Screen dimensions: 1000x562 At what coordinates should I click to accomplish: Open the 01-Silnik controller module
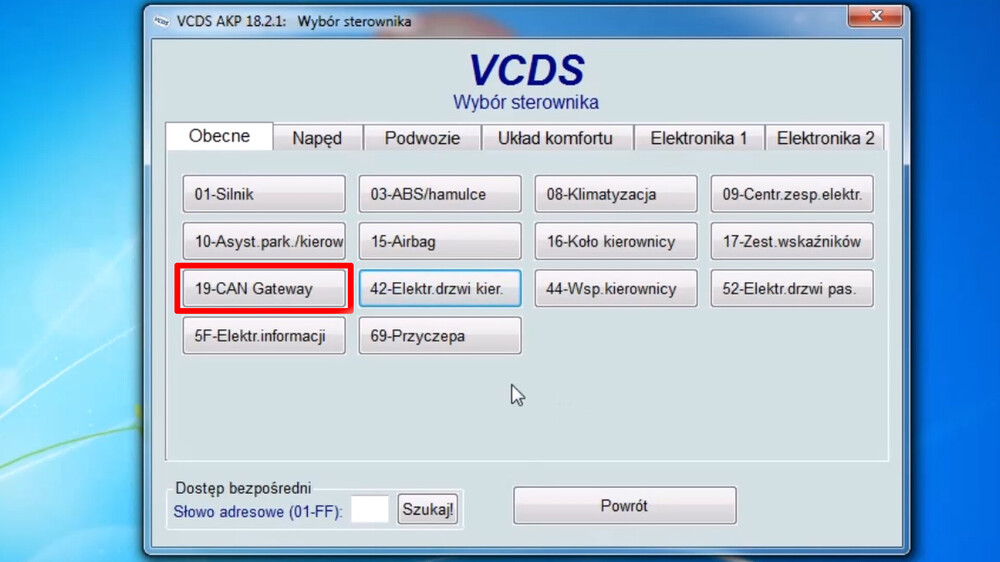(263, 194)
